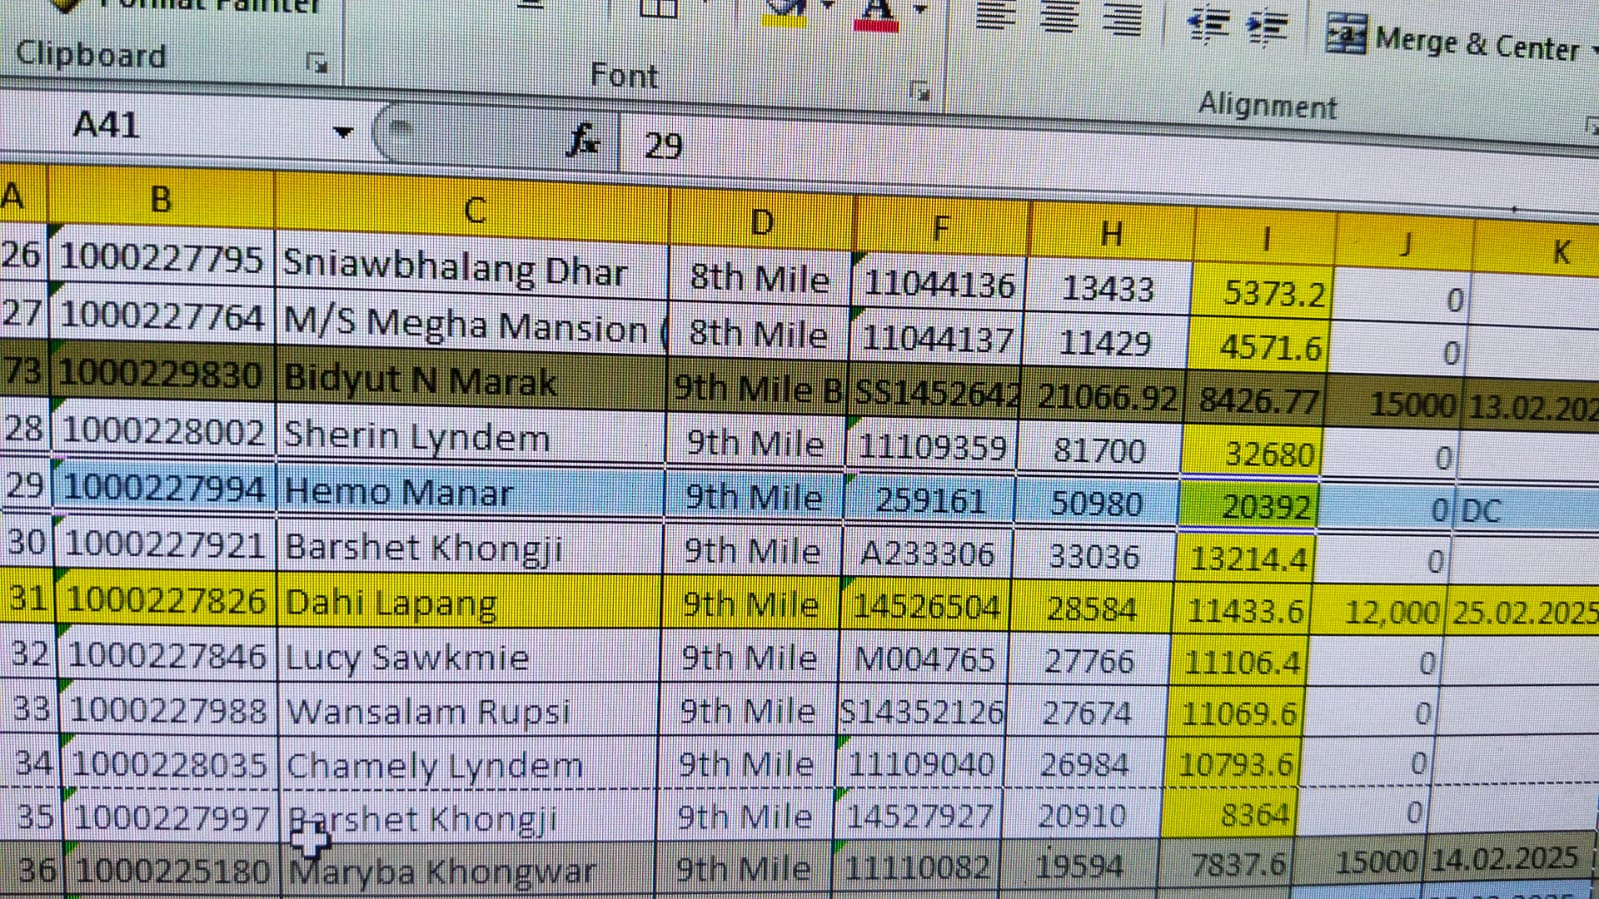Select column F header

(940, 229)
